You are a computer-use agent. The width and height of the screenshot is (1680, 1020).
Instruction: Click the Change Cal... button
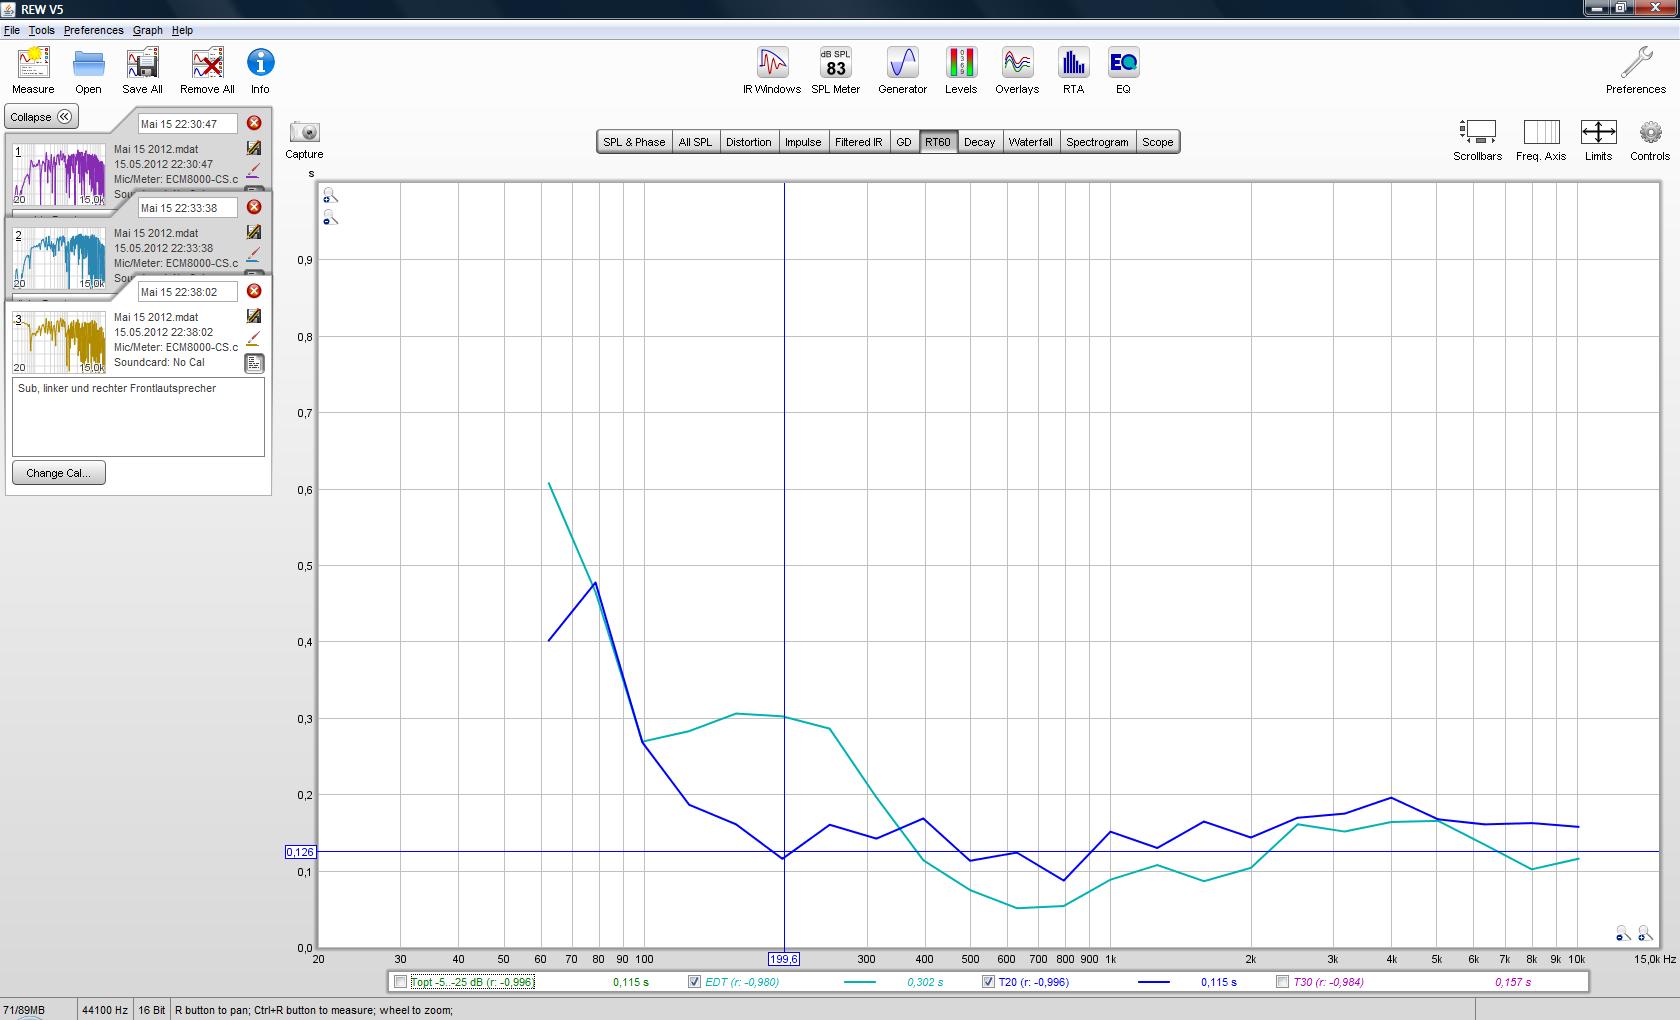pos(58,473)
